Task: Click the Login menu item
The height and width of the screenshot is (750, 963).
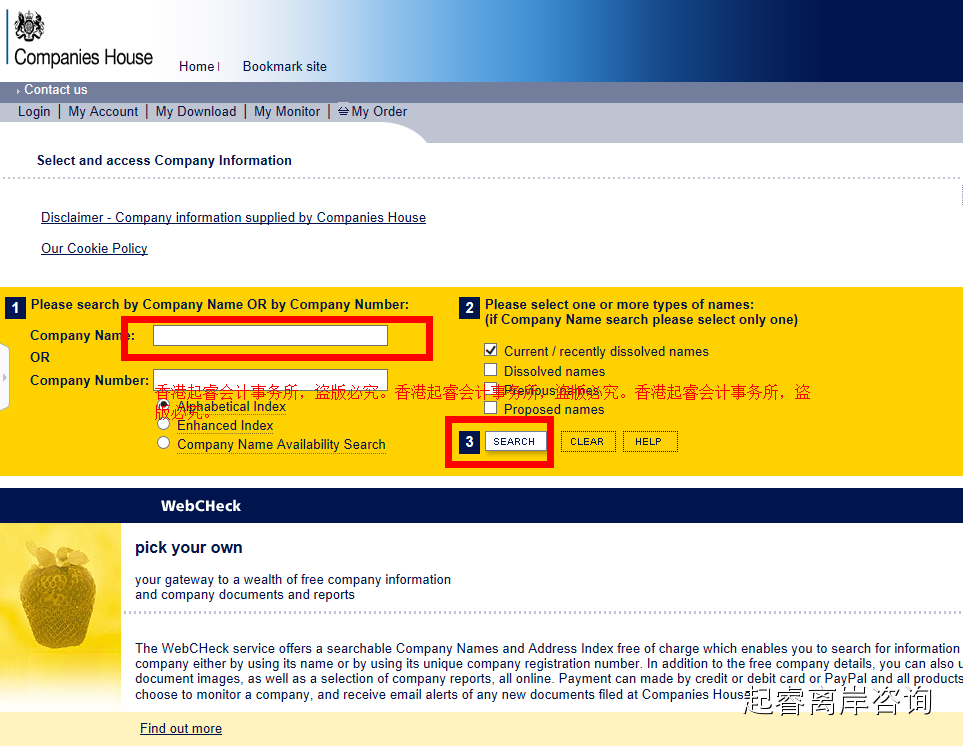Action: click(x=34, y=112)
